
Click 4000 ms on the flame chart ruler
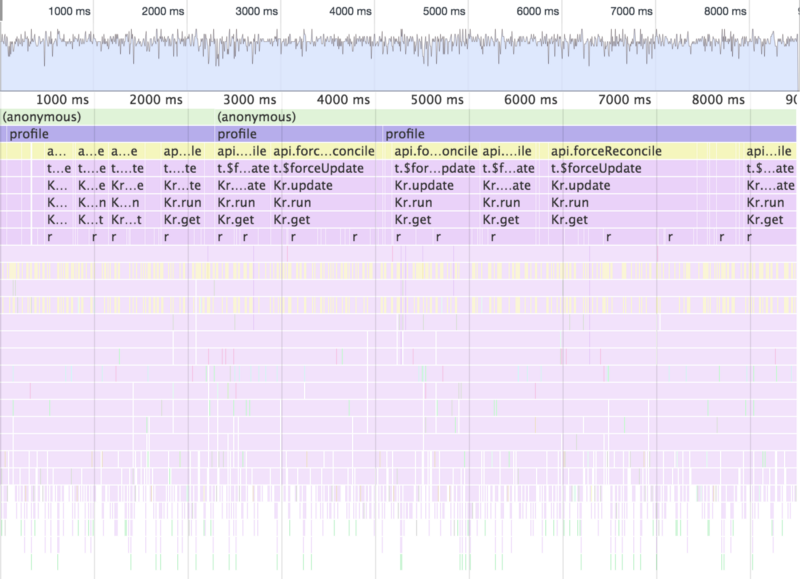coord(343,99)
